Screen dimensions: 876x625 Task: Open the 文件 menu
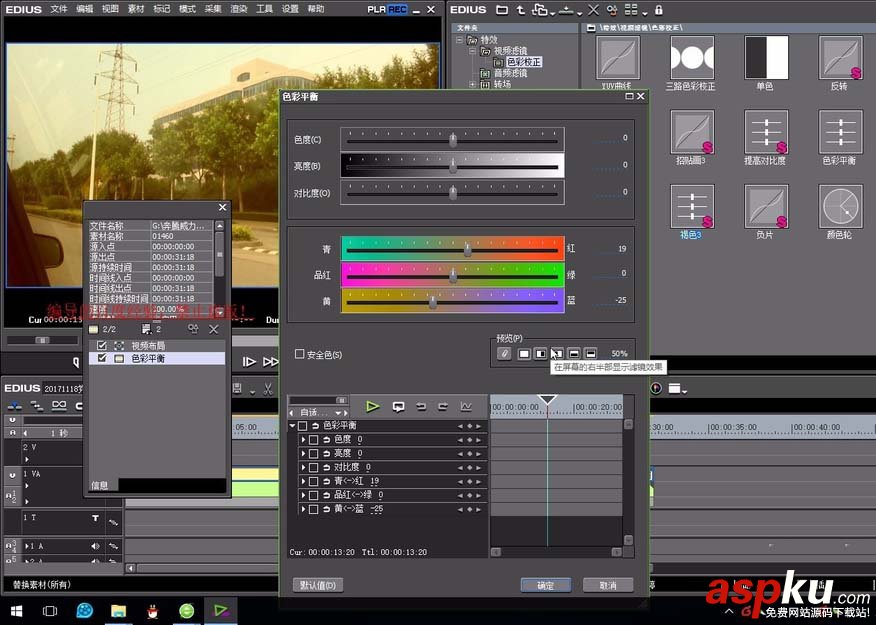(x=59, y=9)
